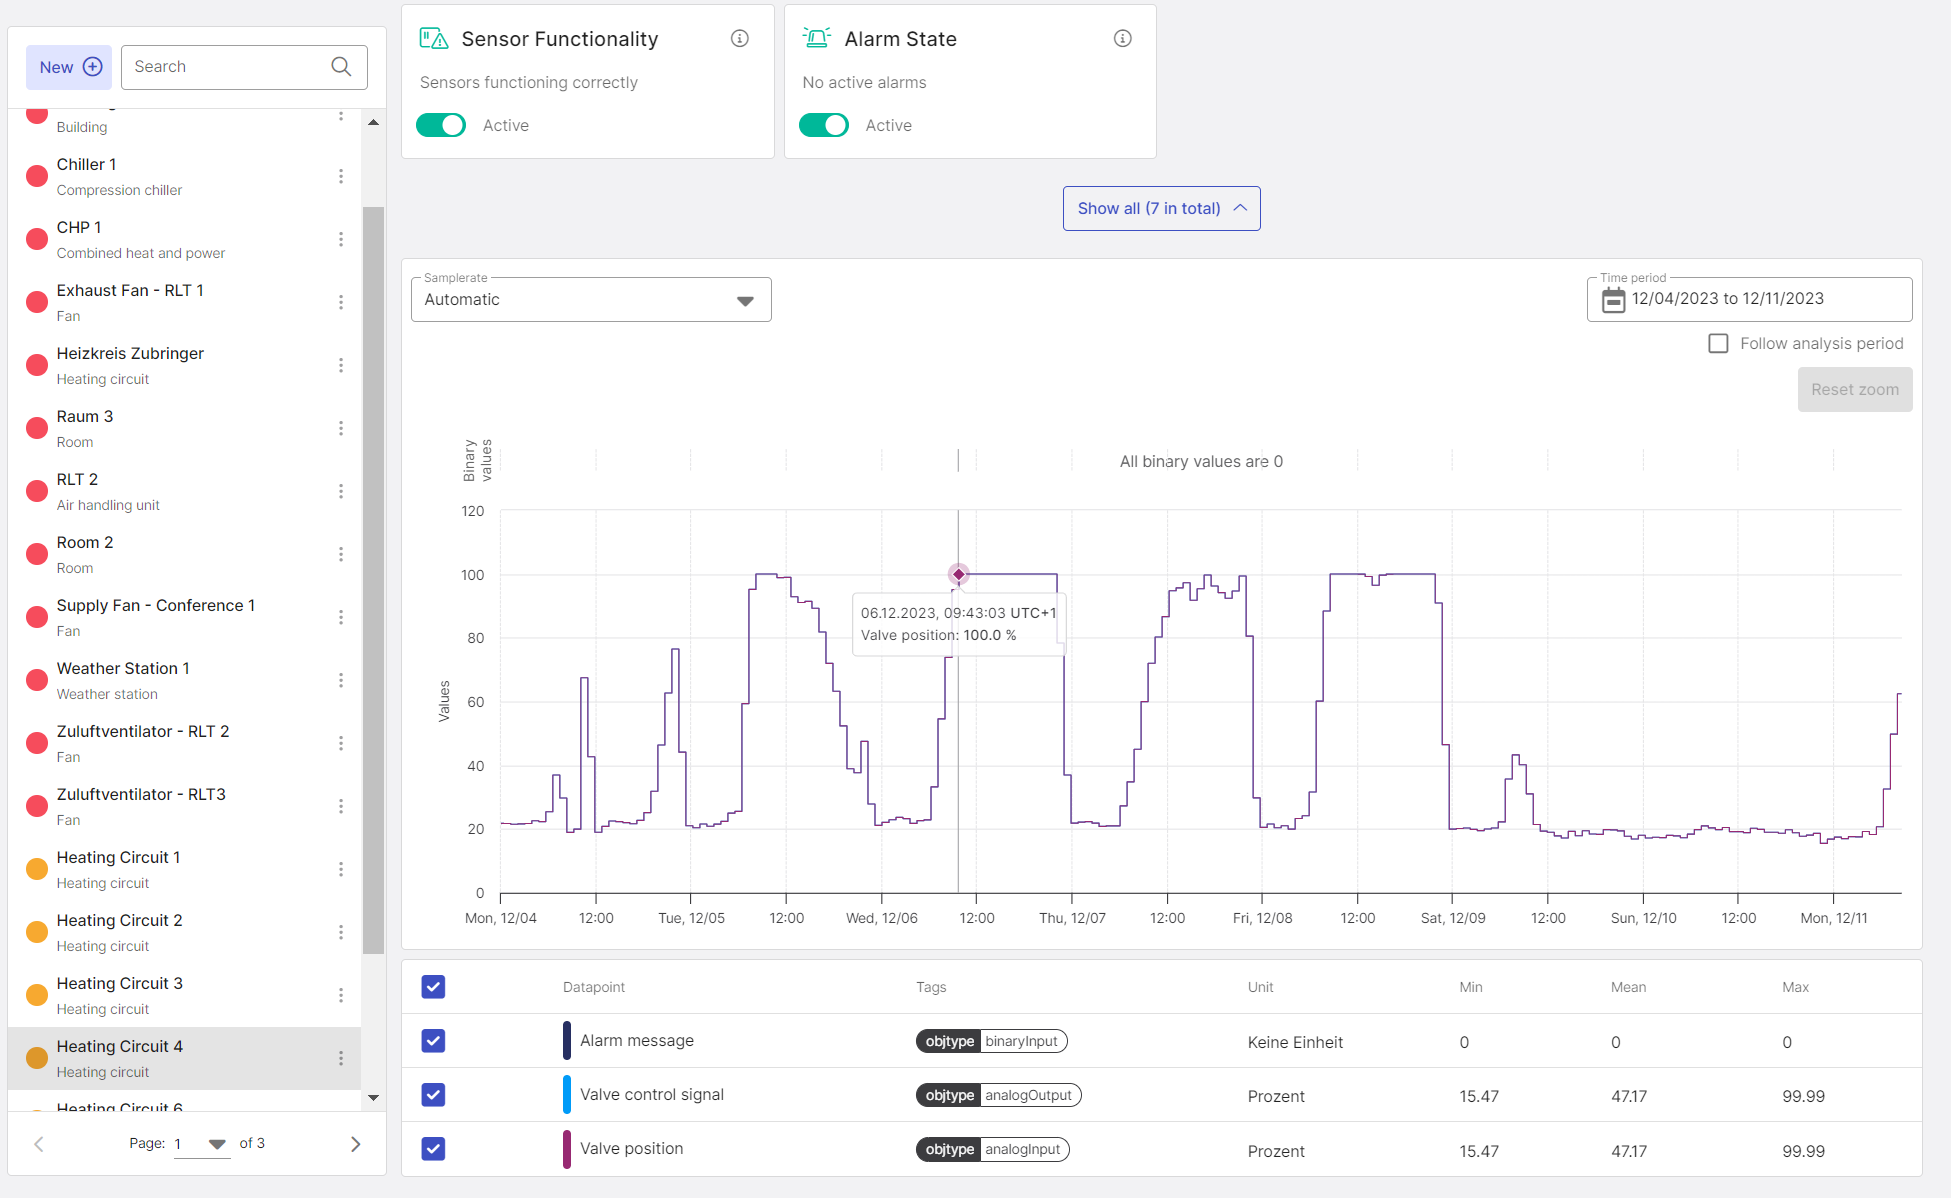This screenshot has width=1951, height=1198.
Task: Click the Alarm State info icon
Action: coord(1123,38)
